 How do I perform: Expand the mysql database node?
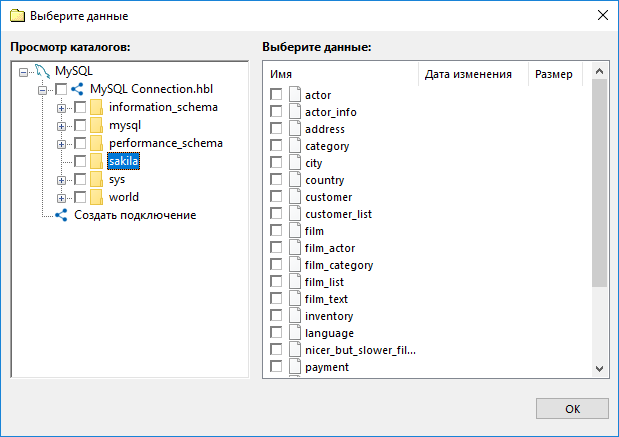click(61, 126)
